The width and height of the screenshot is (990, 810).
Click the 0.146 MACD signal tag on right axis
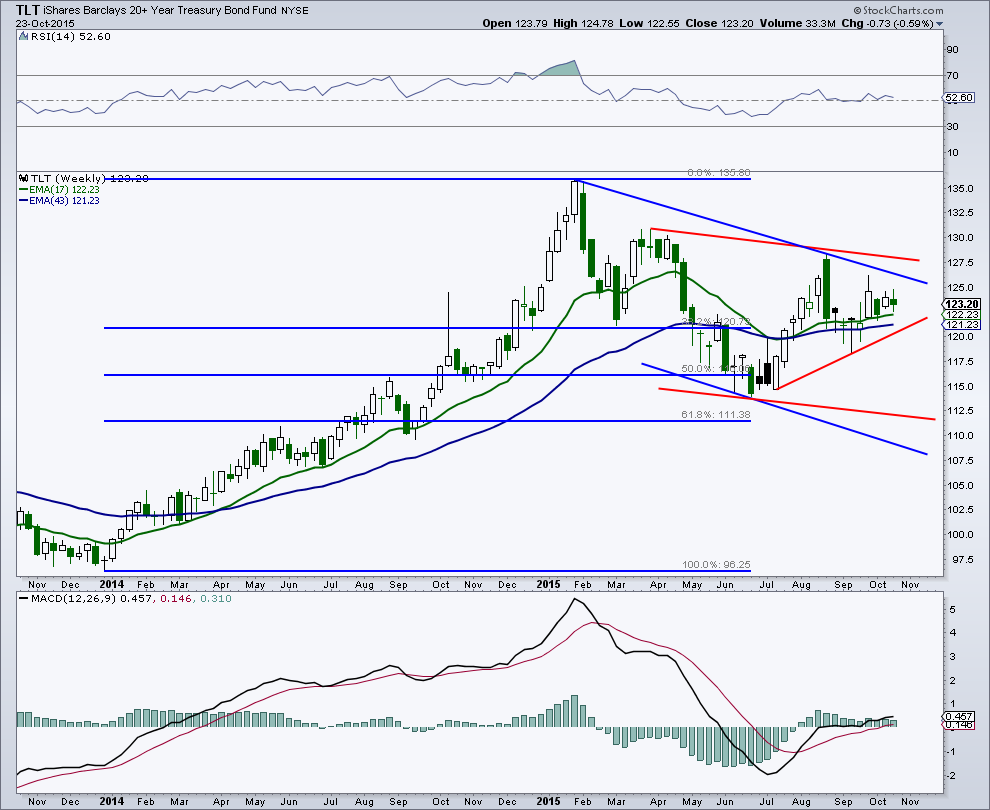(960, 725)
